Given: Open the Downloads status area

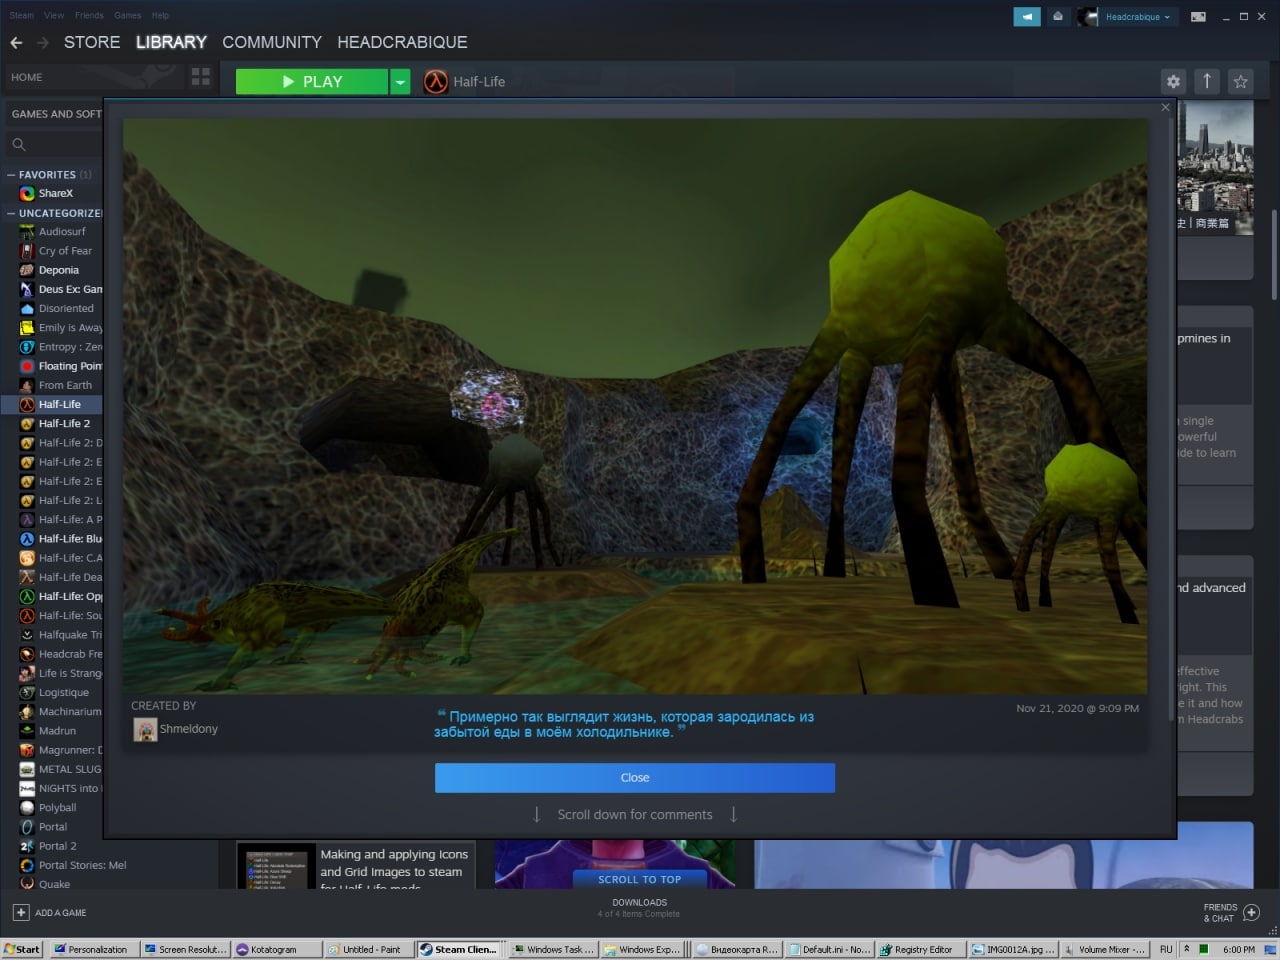Looking at the screenshot, I should pyautogui.click(x=639, y=908).
